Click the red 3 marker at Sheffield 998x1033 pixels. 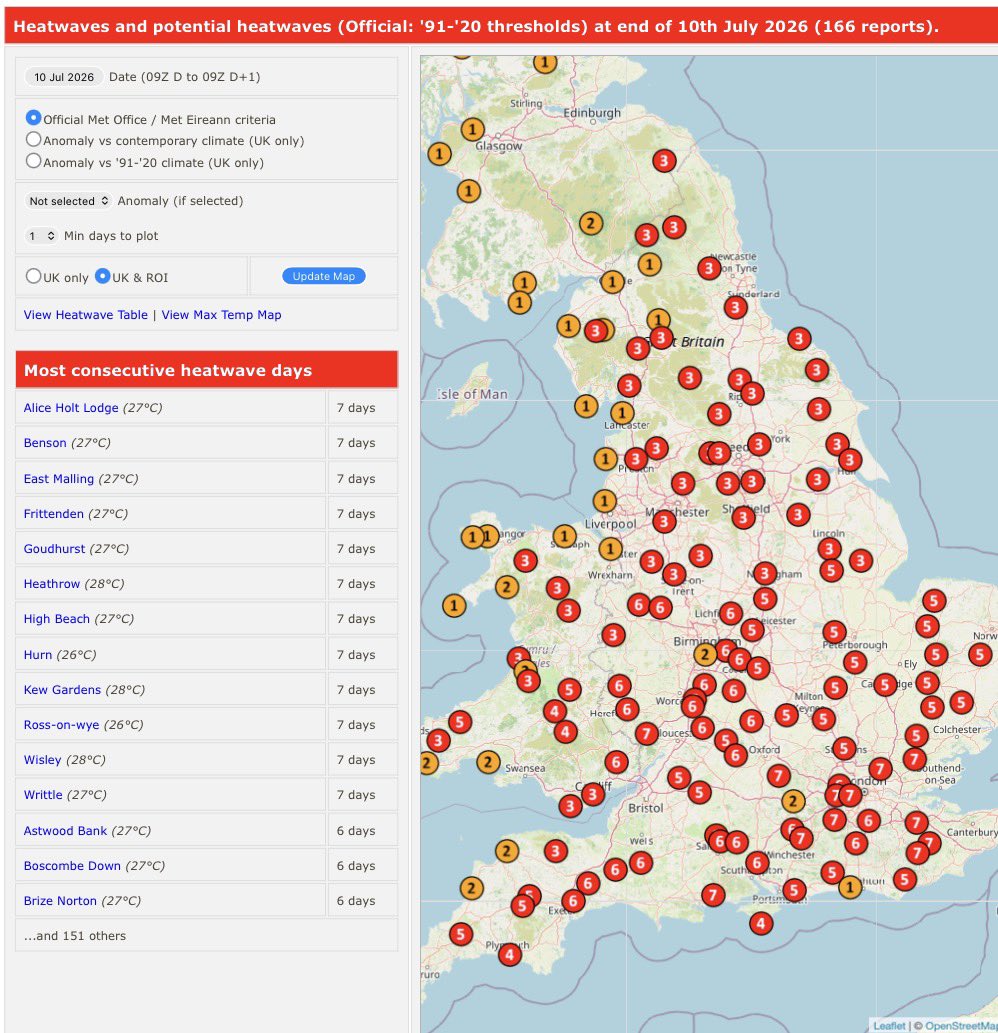click(743, 517)
